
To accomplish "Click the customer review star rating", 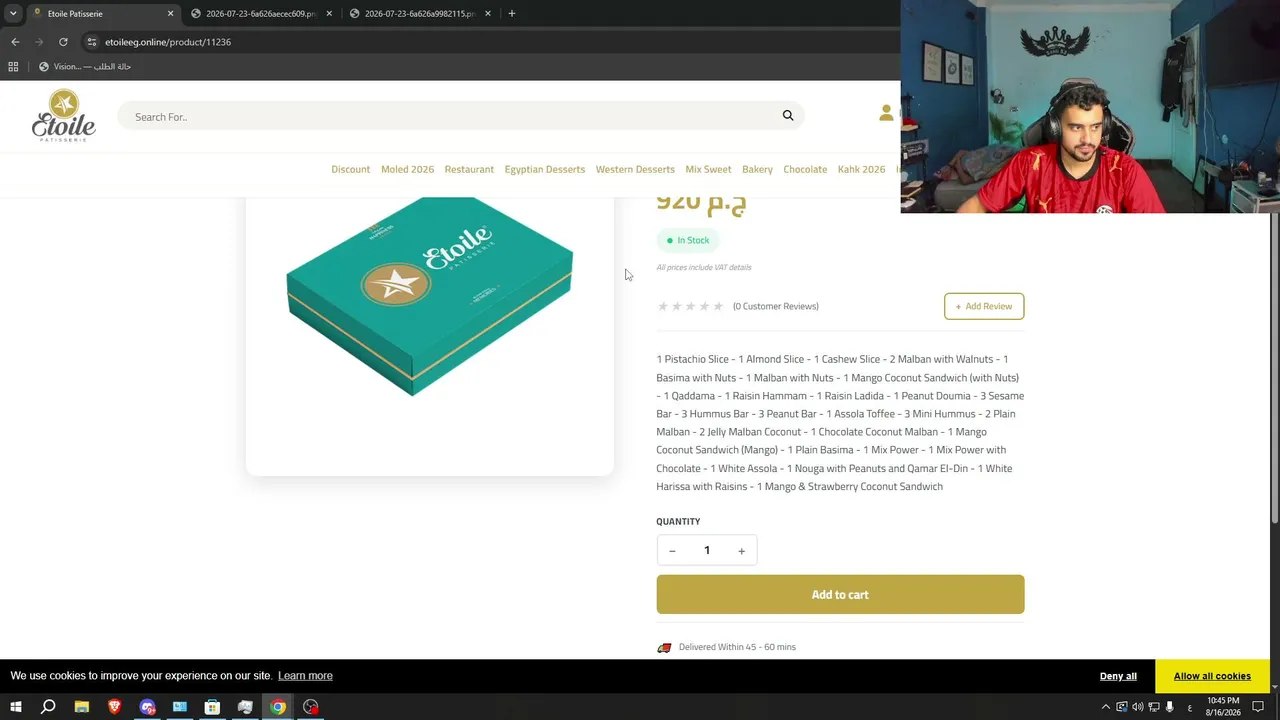I will 690,306.
